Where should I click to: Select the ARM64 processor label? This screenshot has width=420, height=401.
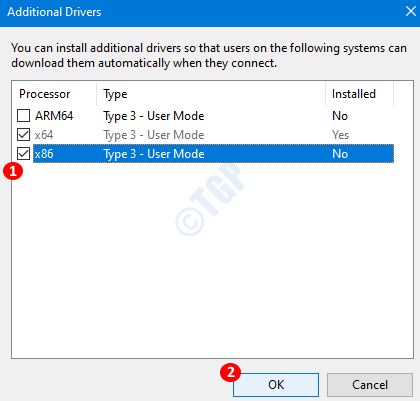(x=54, y=116)
